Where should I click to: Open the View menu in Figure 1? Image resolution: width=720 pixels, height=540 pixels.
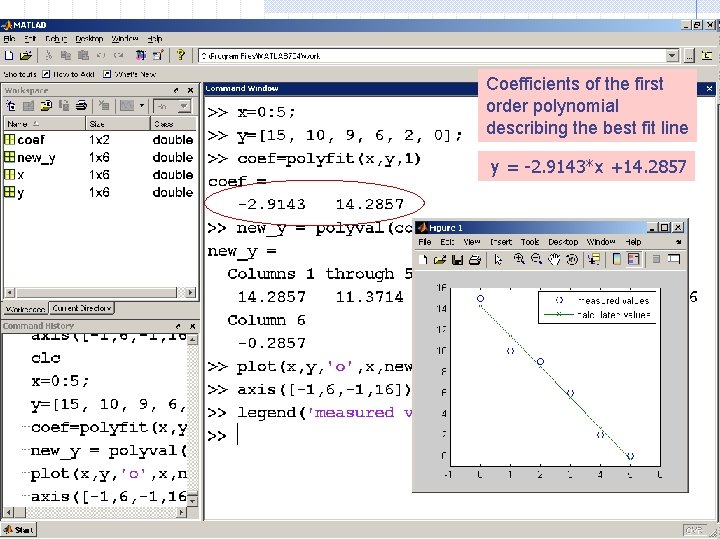click(x=472, y=242)
